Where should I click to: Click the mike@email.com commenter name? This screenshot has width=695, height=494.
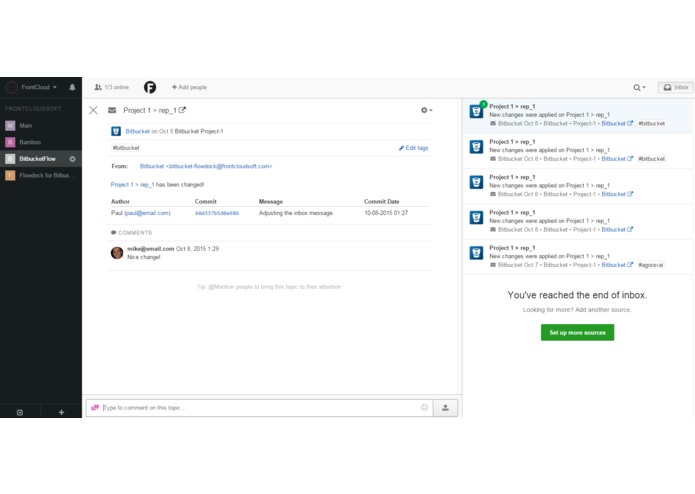[x=151, y=249]
